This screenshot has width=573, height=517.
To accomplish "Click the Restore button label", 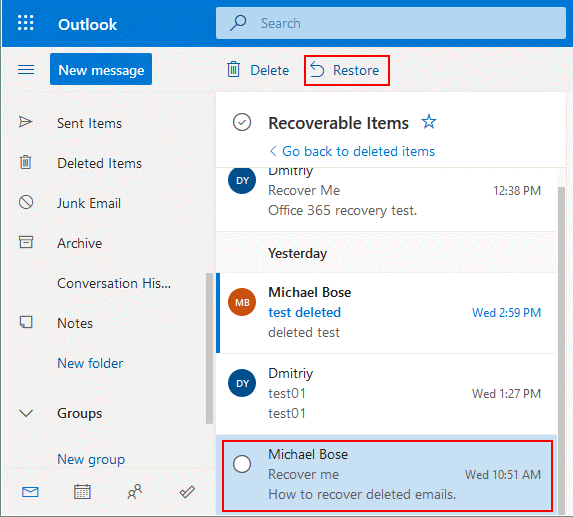I will click(x=356, y=70).
